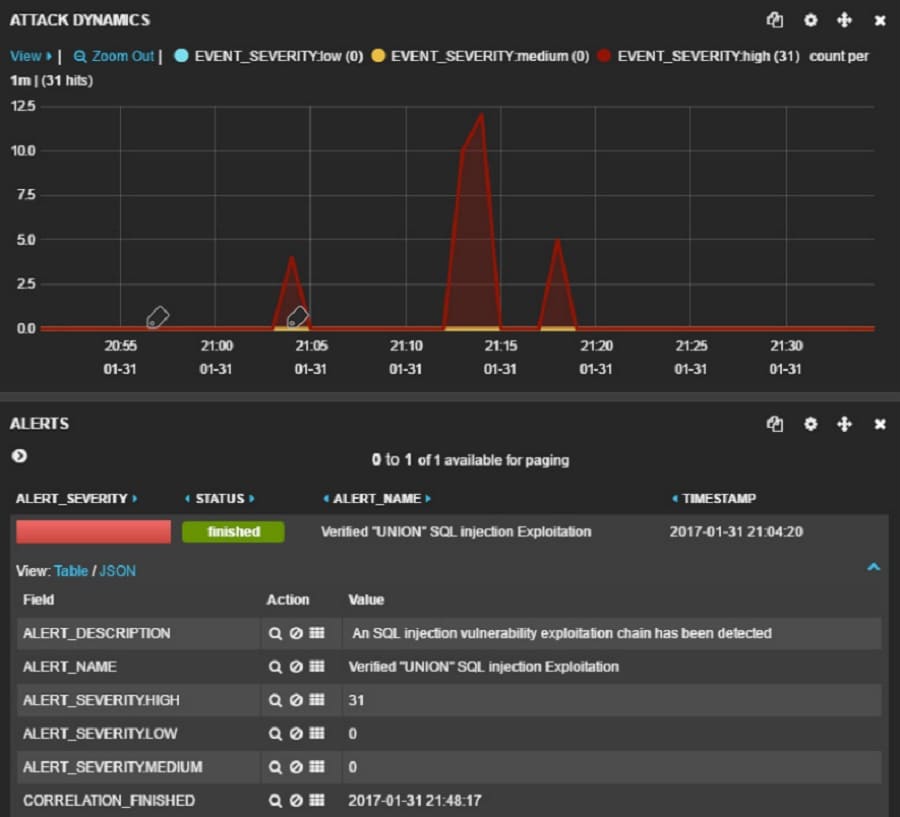900x817 pixels.
Task: Click the red severity bar of the alert
Action: [94, 532]
